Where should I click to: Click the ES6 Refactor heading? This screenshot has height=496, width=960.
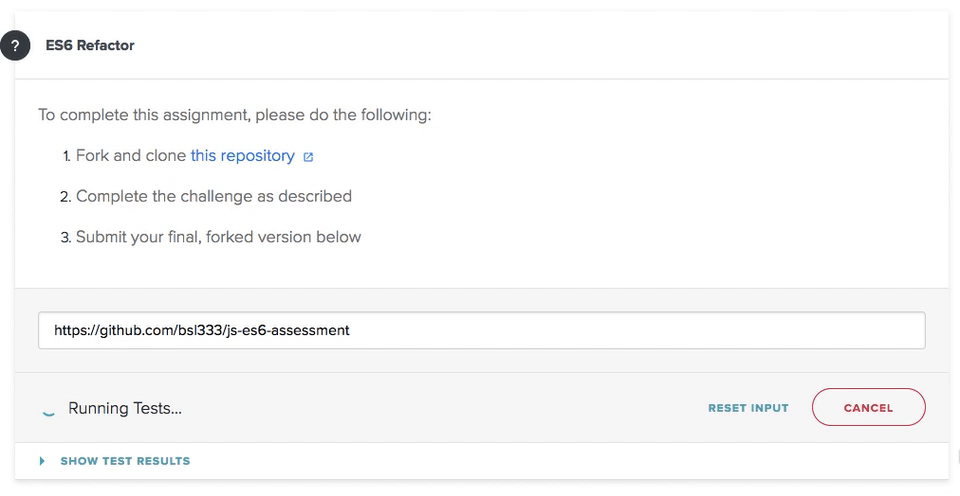pyautogui.click(x=90, y=45)
